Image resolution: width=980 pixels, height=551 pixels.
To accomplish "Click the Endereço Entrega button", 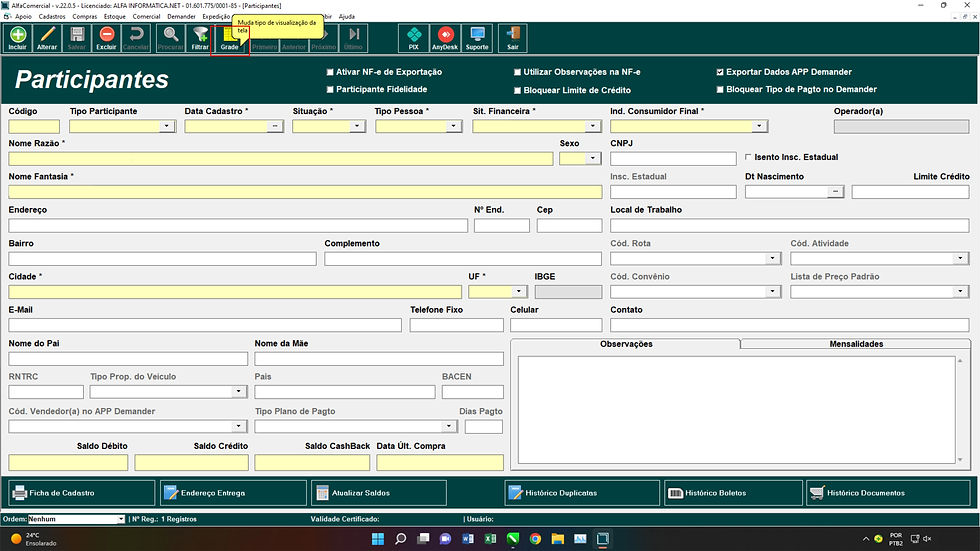I will (233, 493).
